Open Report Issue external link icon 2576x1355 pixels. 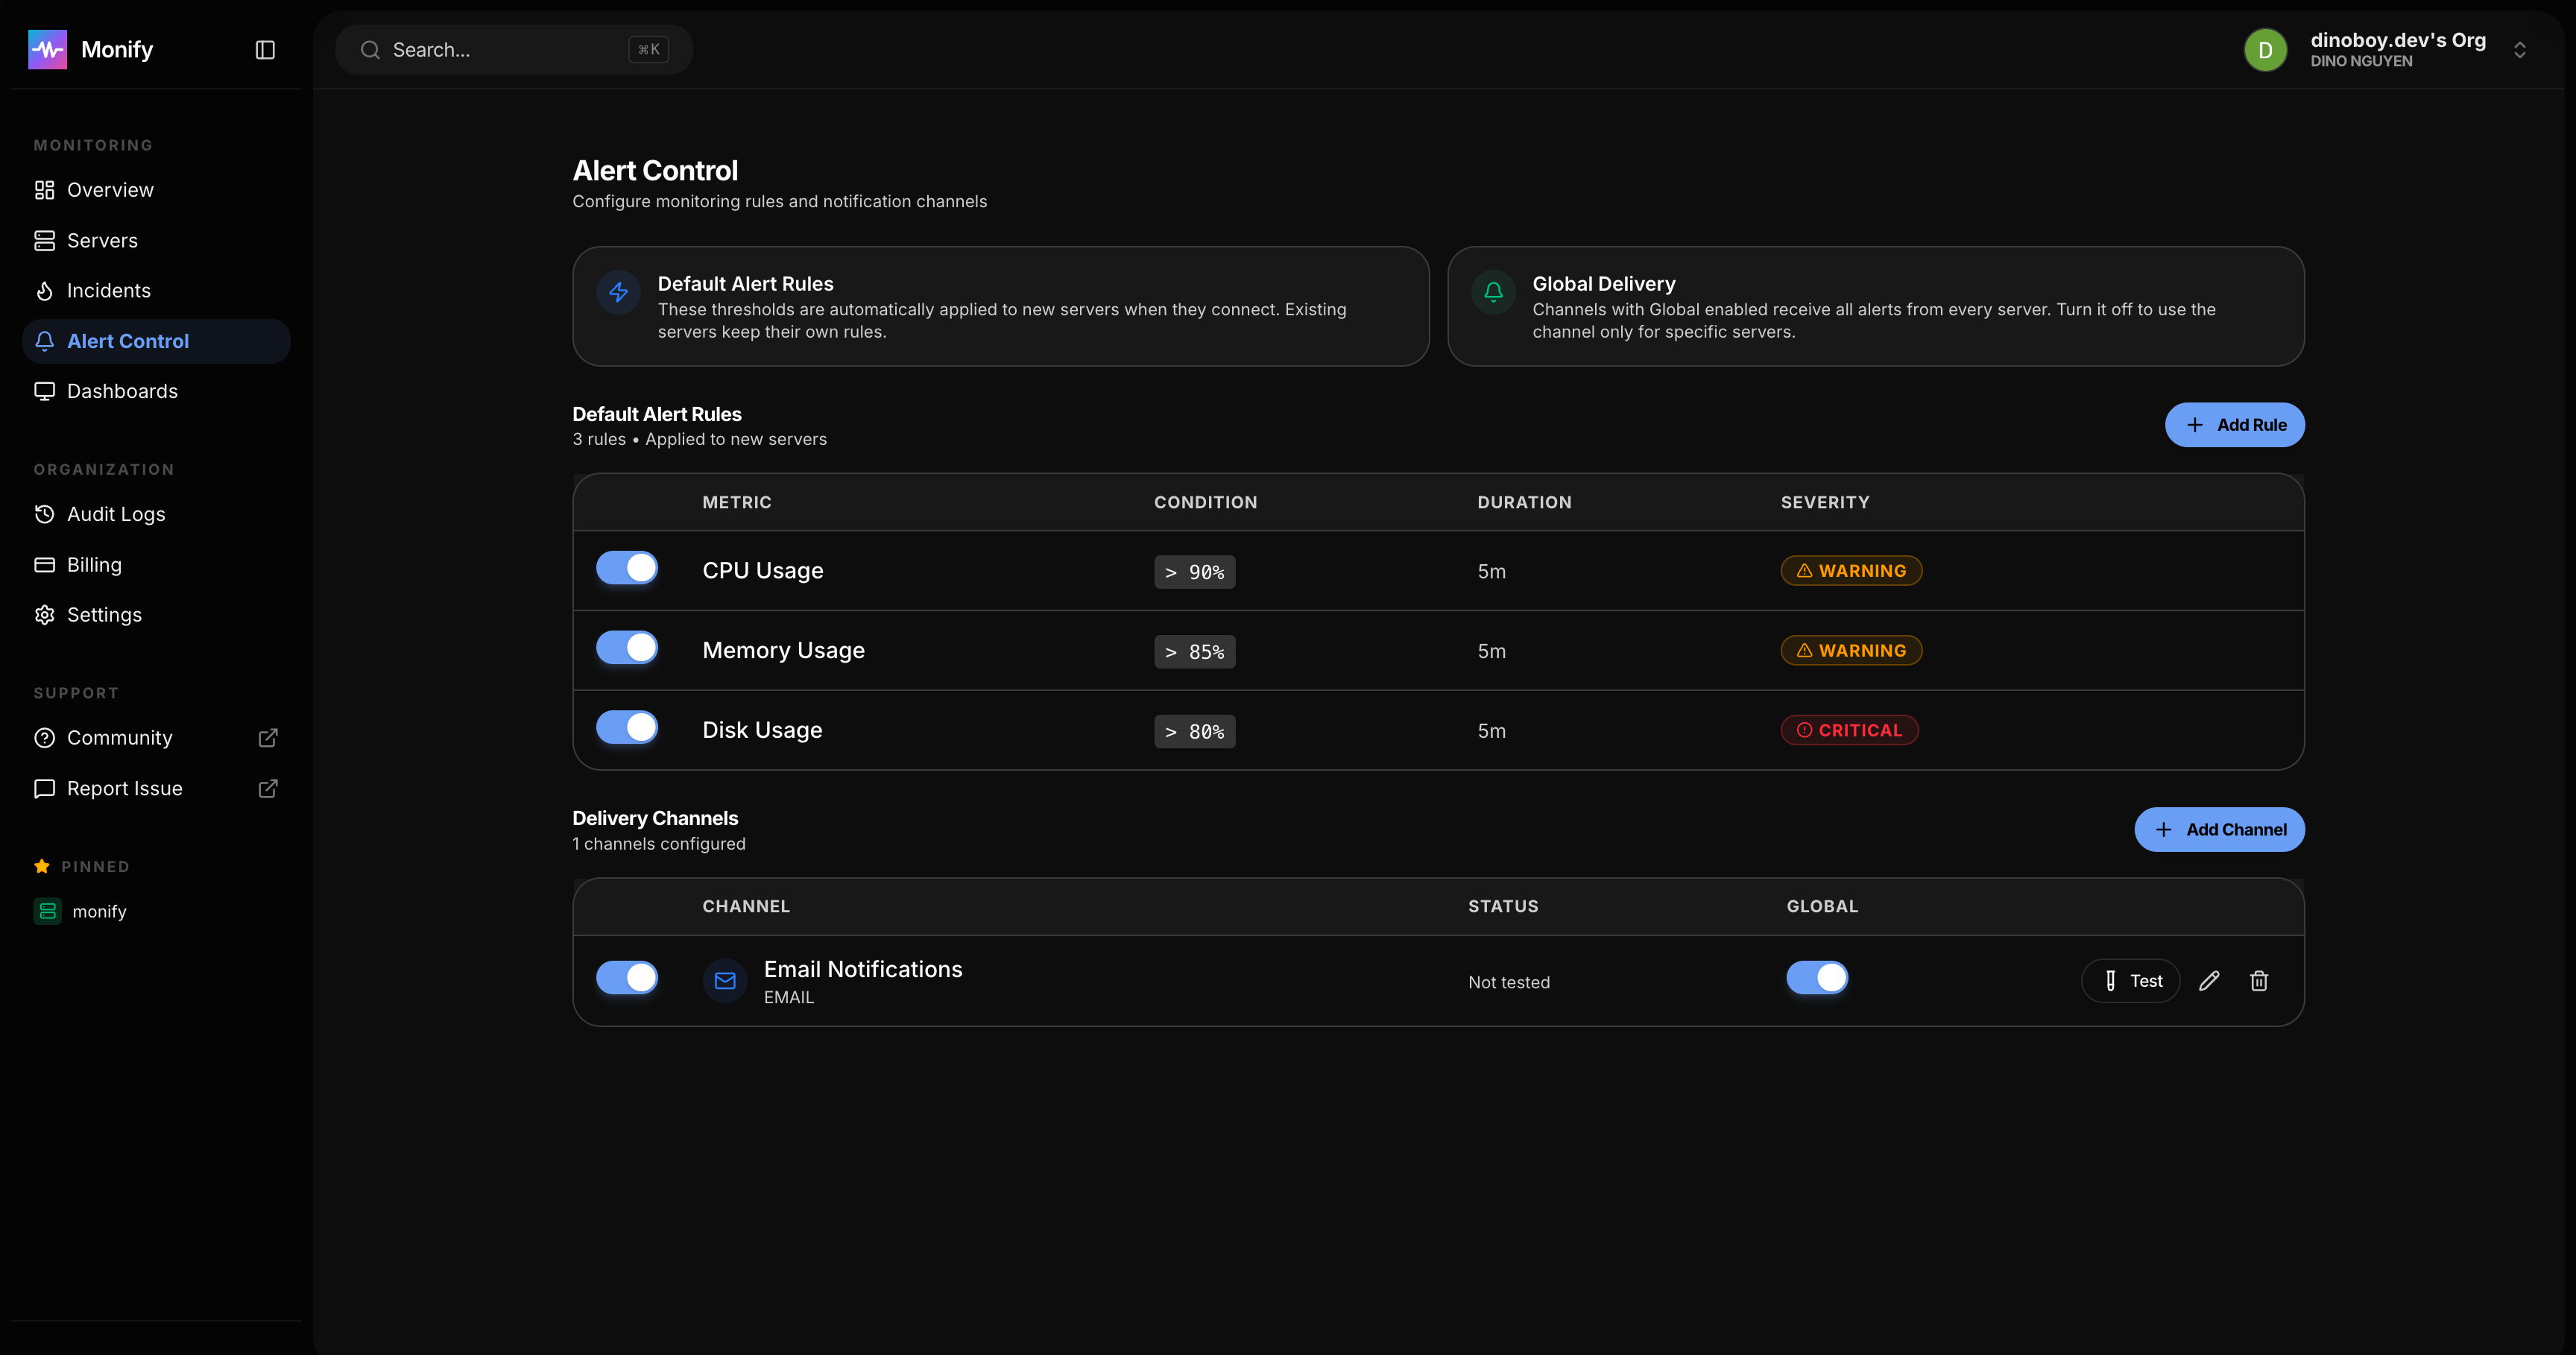pyautogui.click(x=268, y=789)
